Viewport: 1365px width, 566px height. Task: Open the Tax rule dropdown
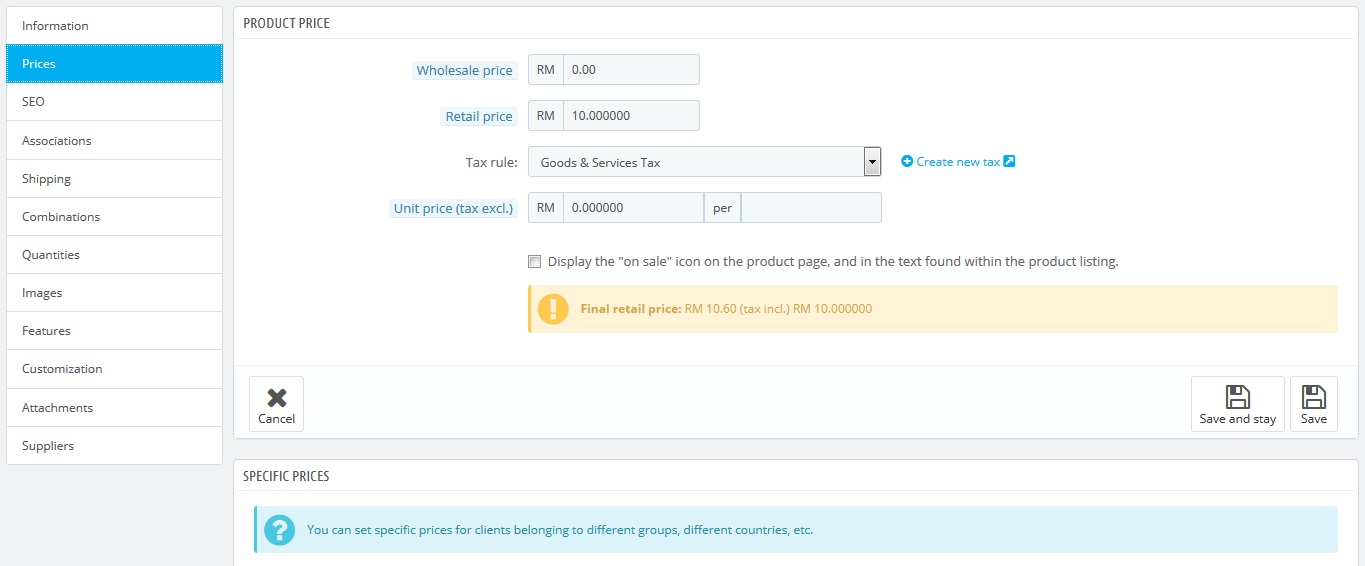click(x=704, y=162)
